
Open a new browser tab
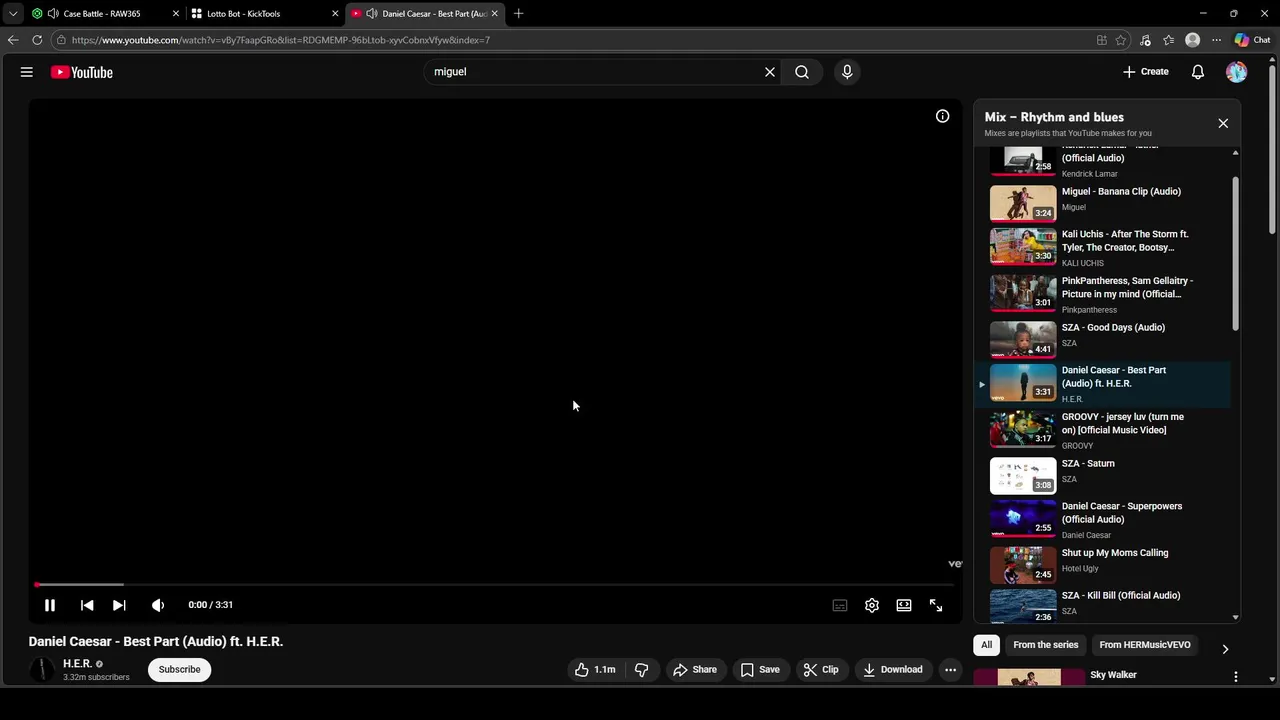[x=518, y=14]
